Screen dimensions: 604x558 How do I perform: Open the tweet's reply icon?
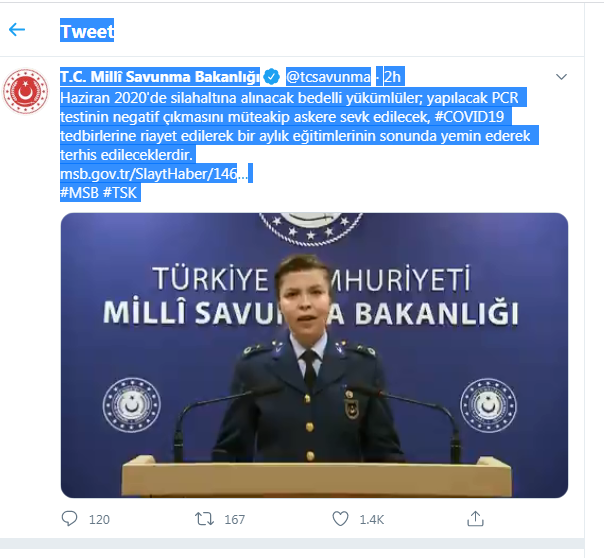pos(69,519)
